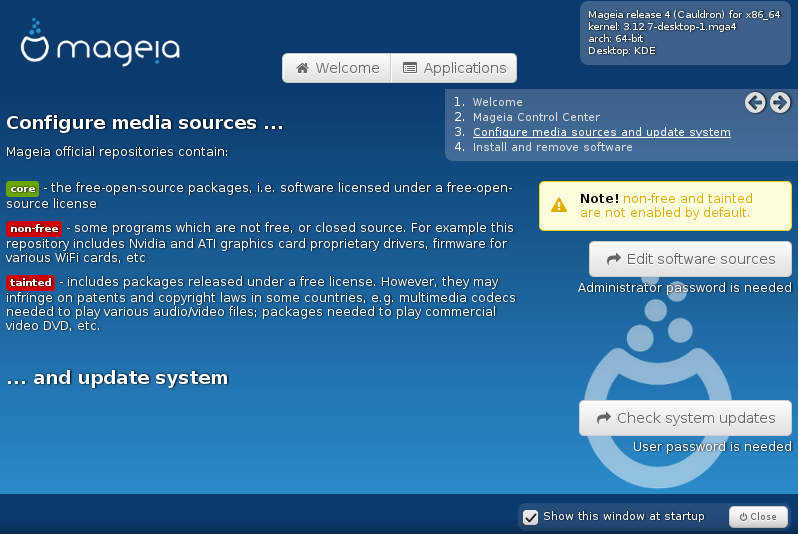Click User password is needed text
Image resolution: width=798 pixels, height=534 pixels.
click(x=712, y=446)
